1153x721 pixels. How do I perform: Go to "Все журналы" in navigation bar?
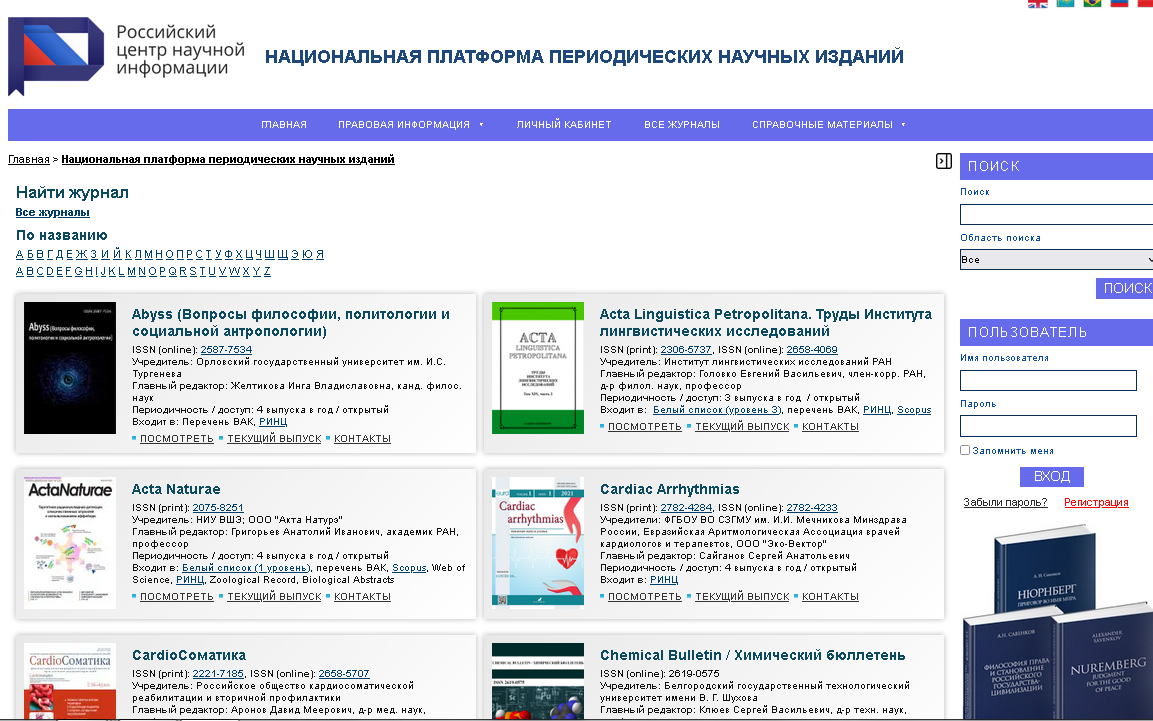[x=681, y=125]
